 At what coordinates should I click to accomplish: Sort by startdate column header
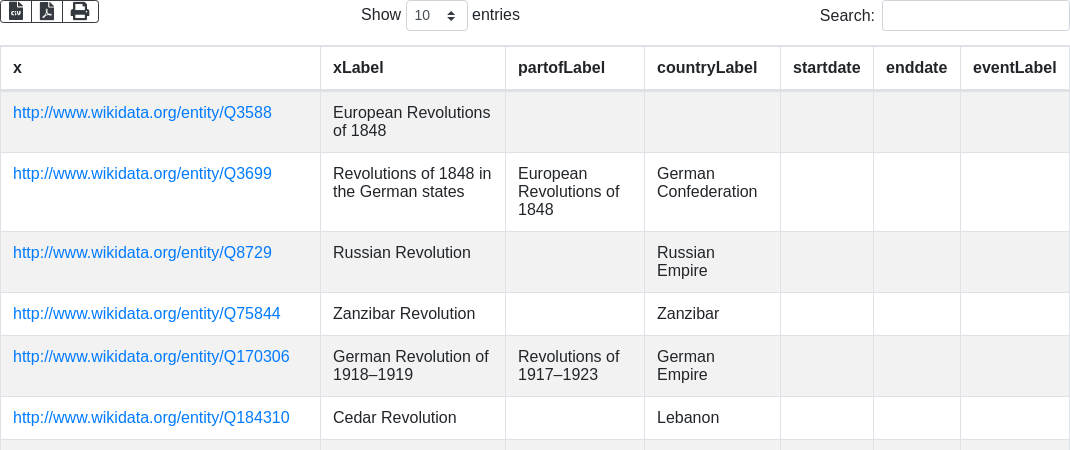pyautogui.click(x=826, y=68)
